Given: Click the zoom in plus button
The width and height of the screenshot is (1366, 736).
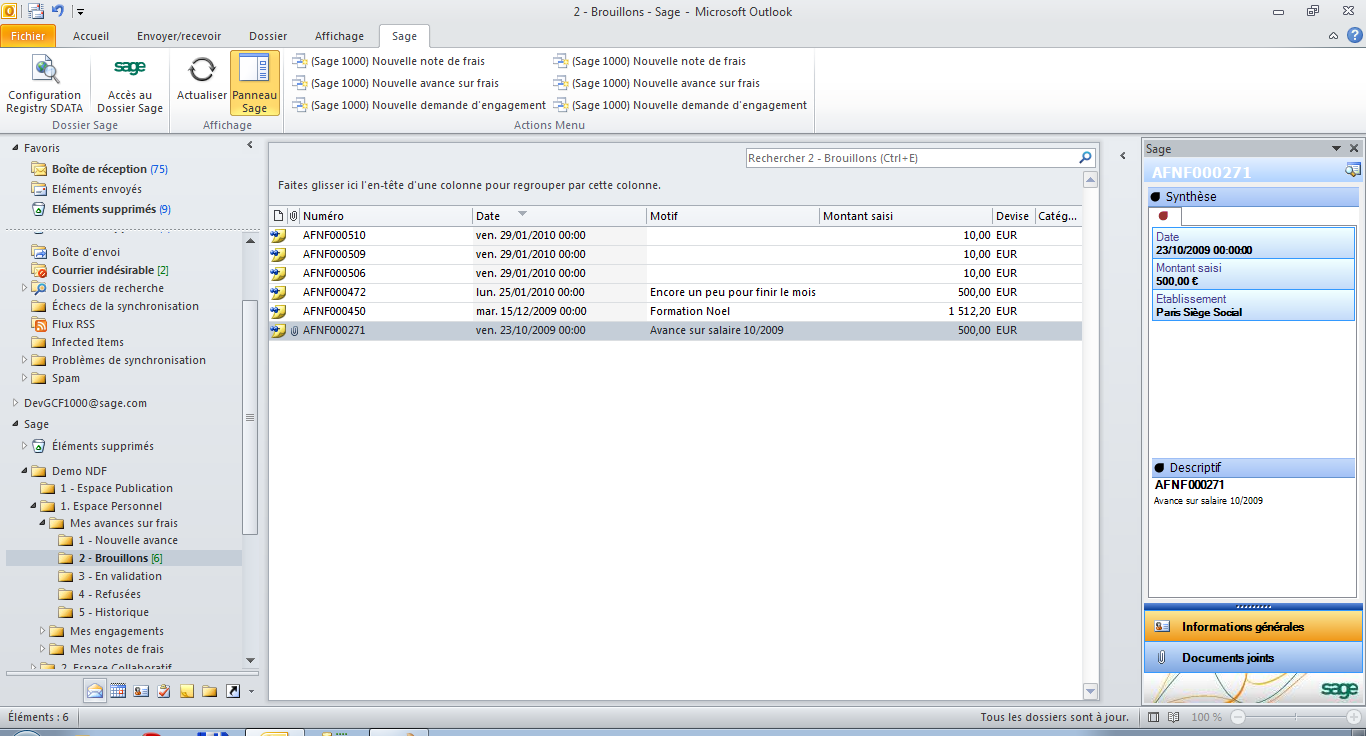Looking at the screenshot, I should click(1354, 717).
